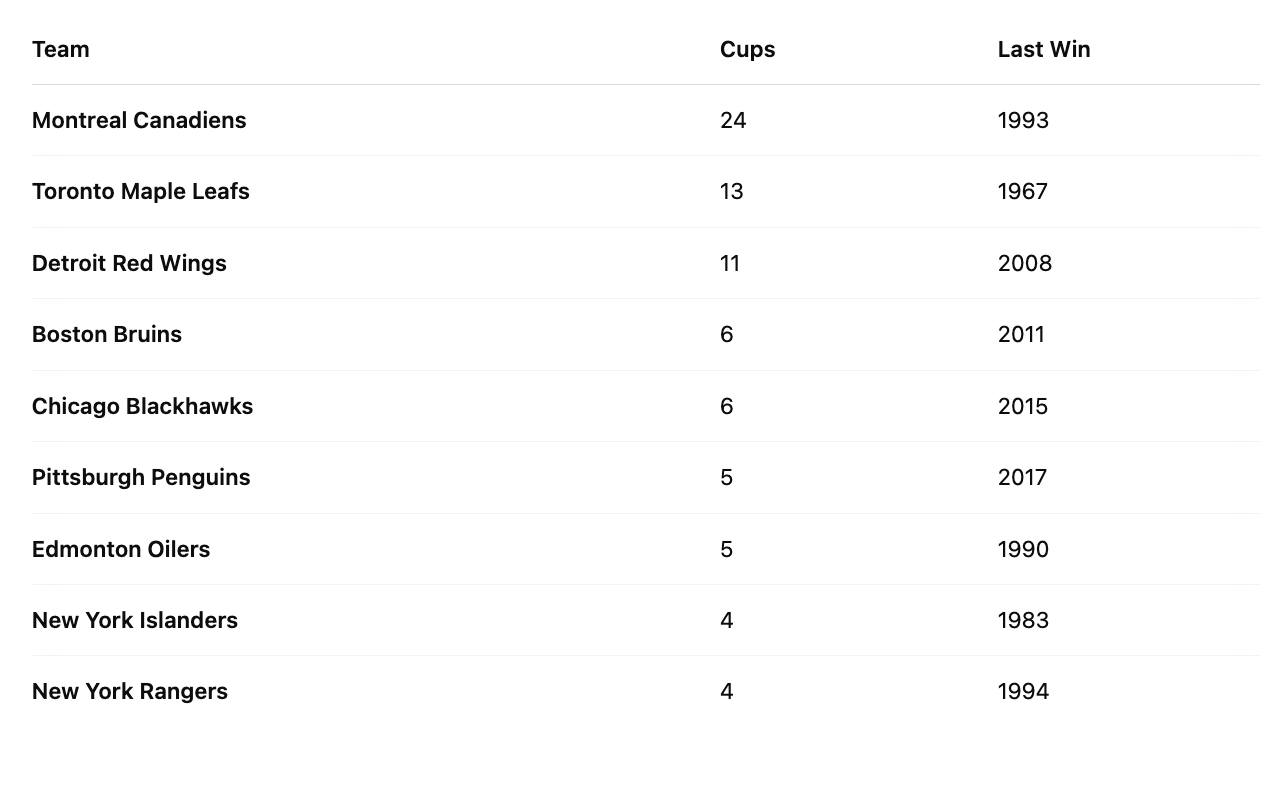This screenshot has width=1281, height=786.
Task: Click the 1993 last win year
Action: coord(1023,120)
